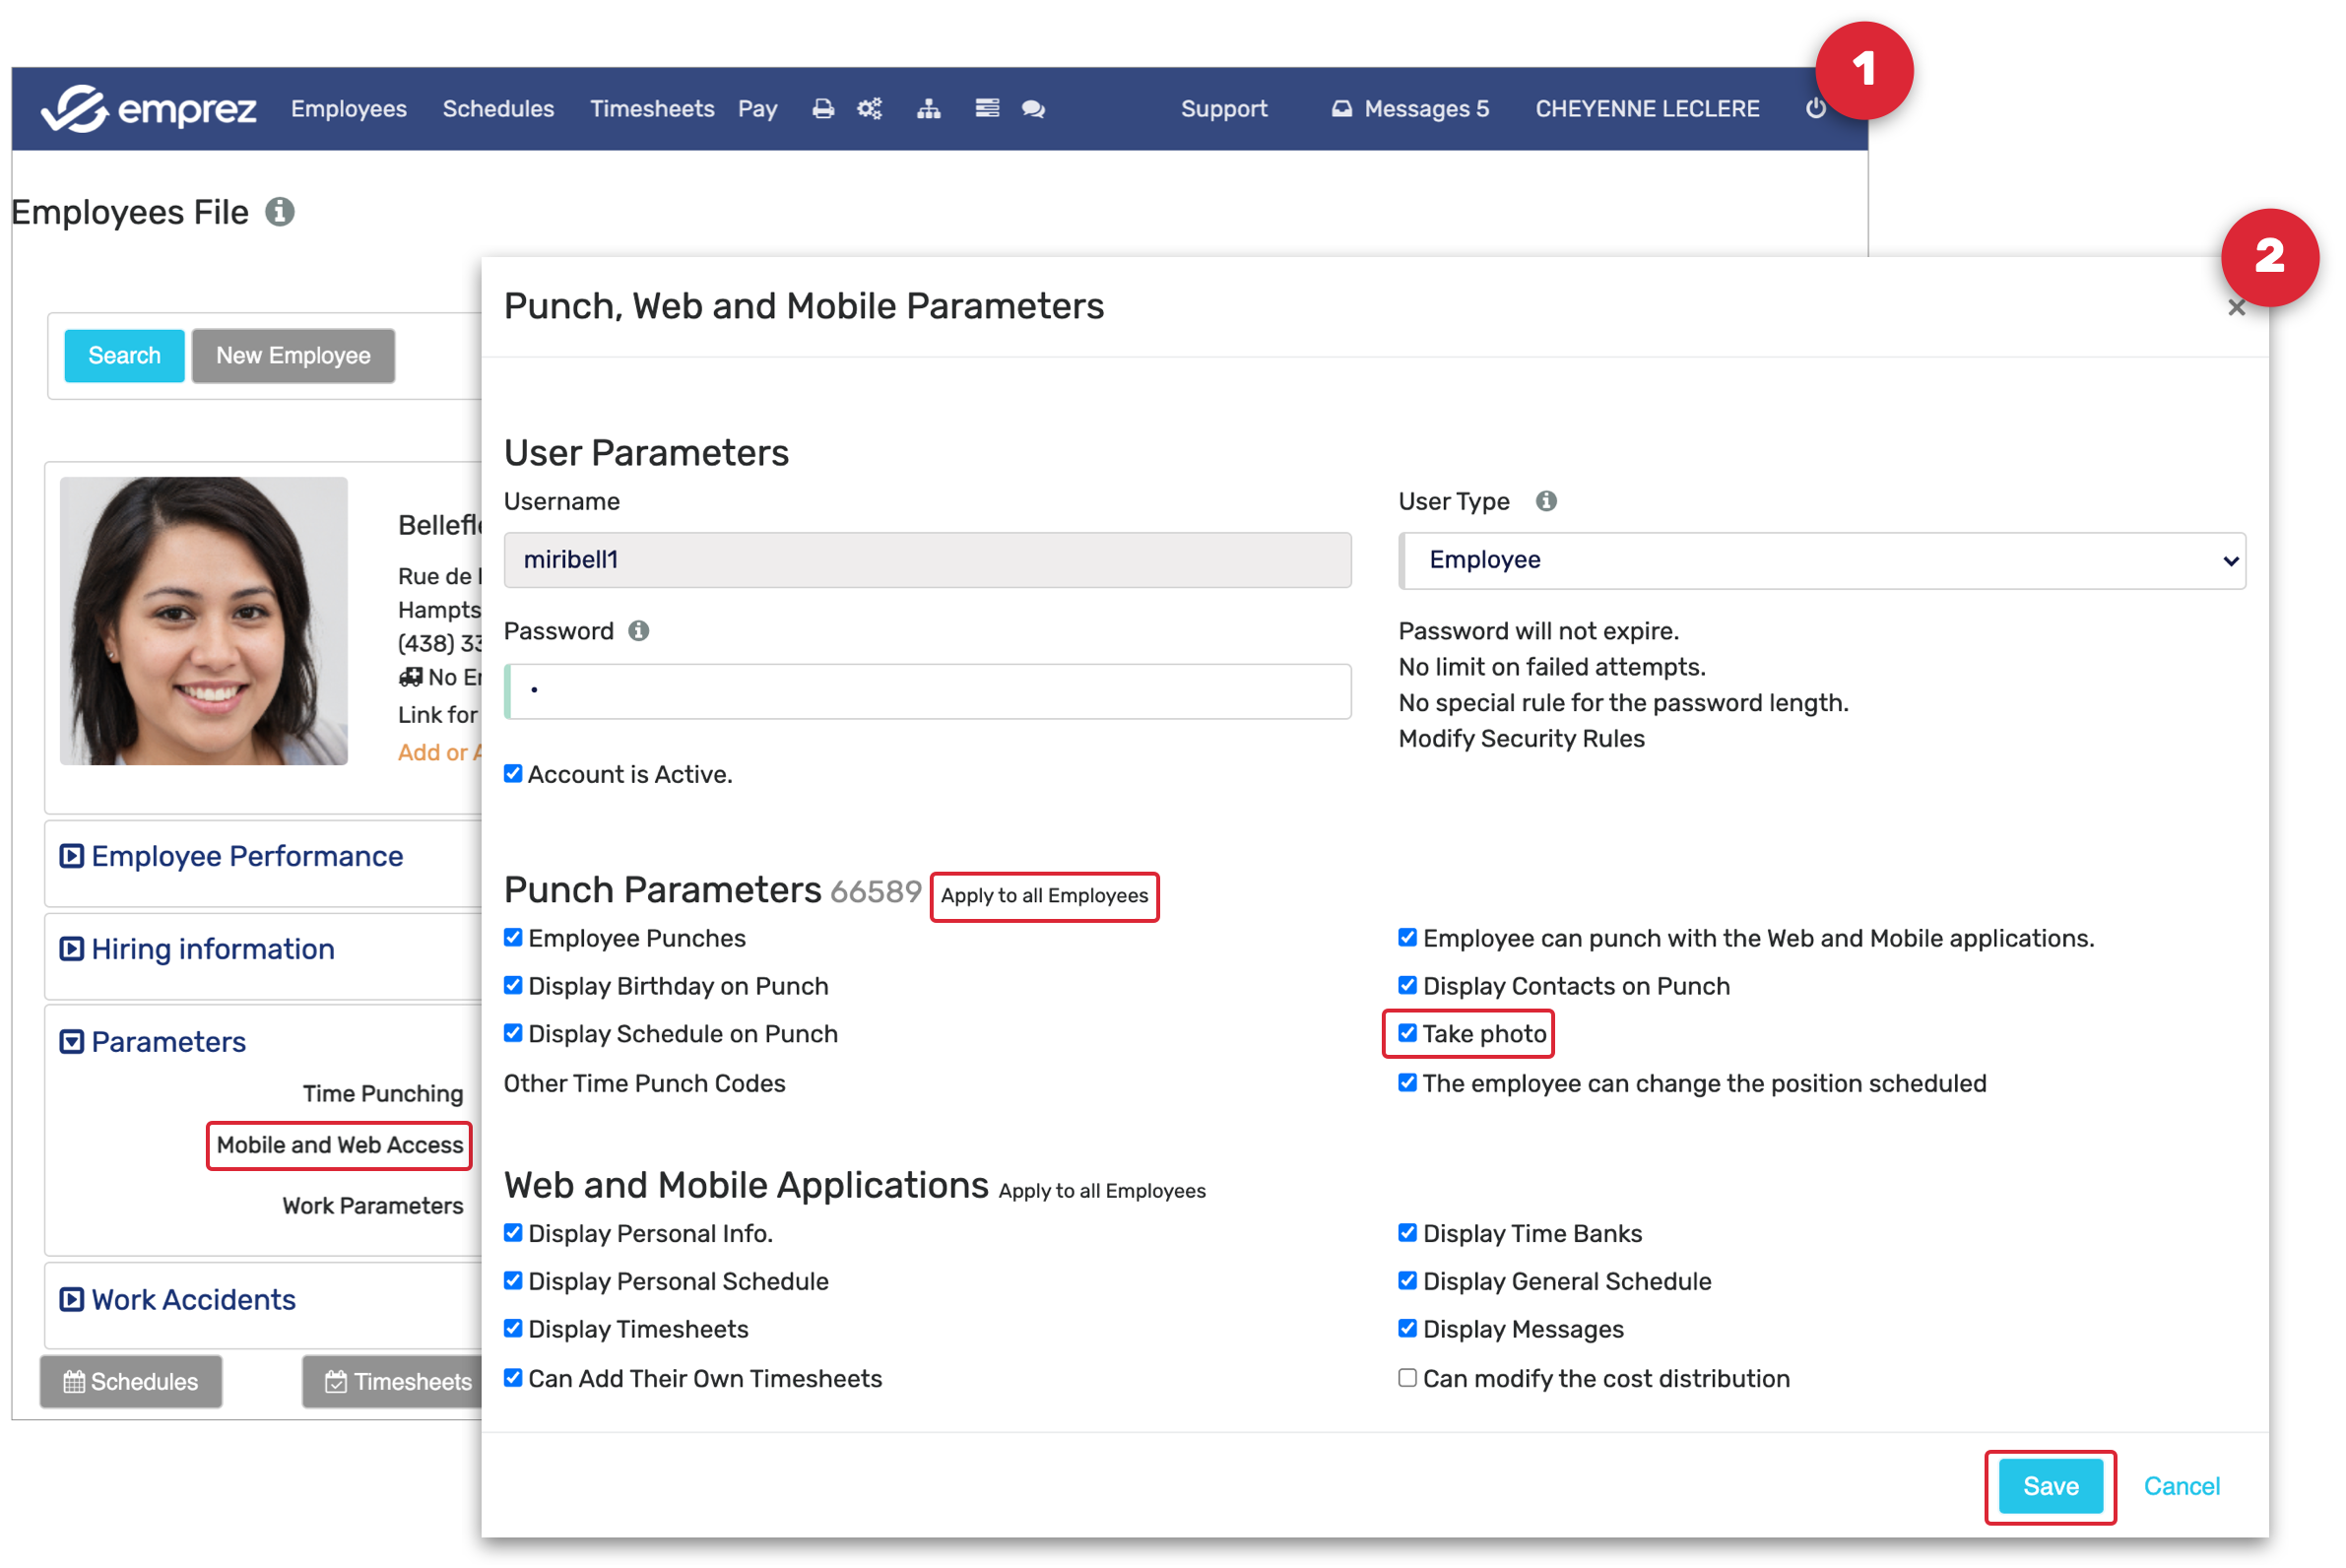Click Apply to all Employees for Punch Parameters
This screenshot has height=1568, width=2346.
[x=1044, y=896]
